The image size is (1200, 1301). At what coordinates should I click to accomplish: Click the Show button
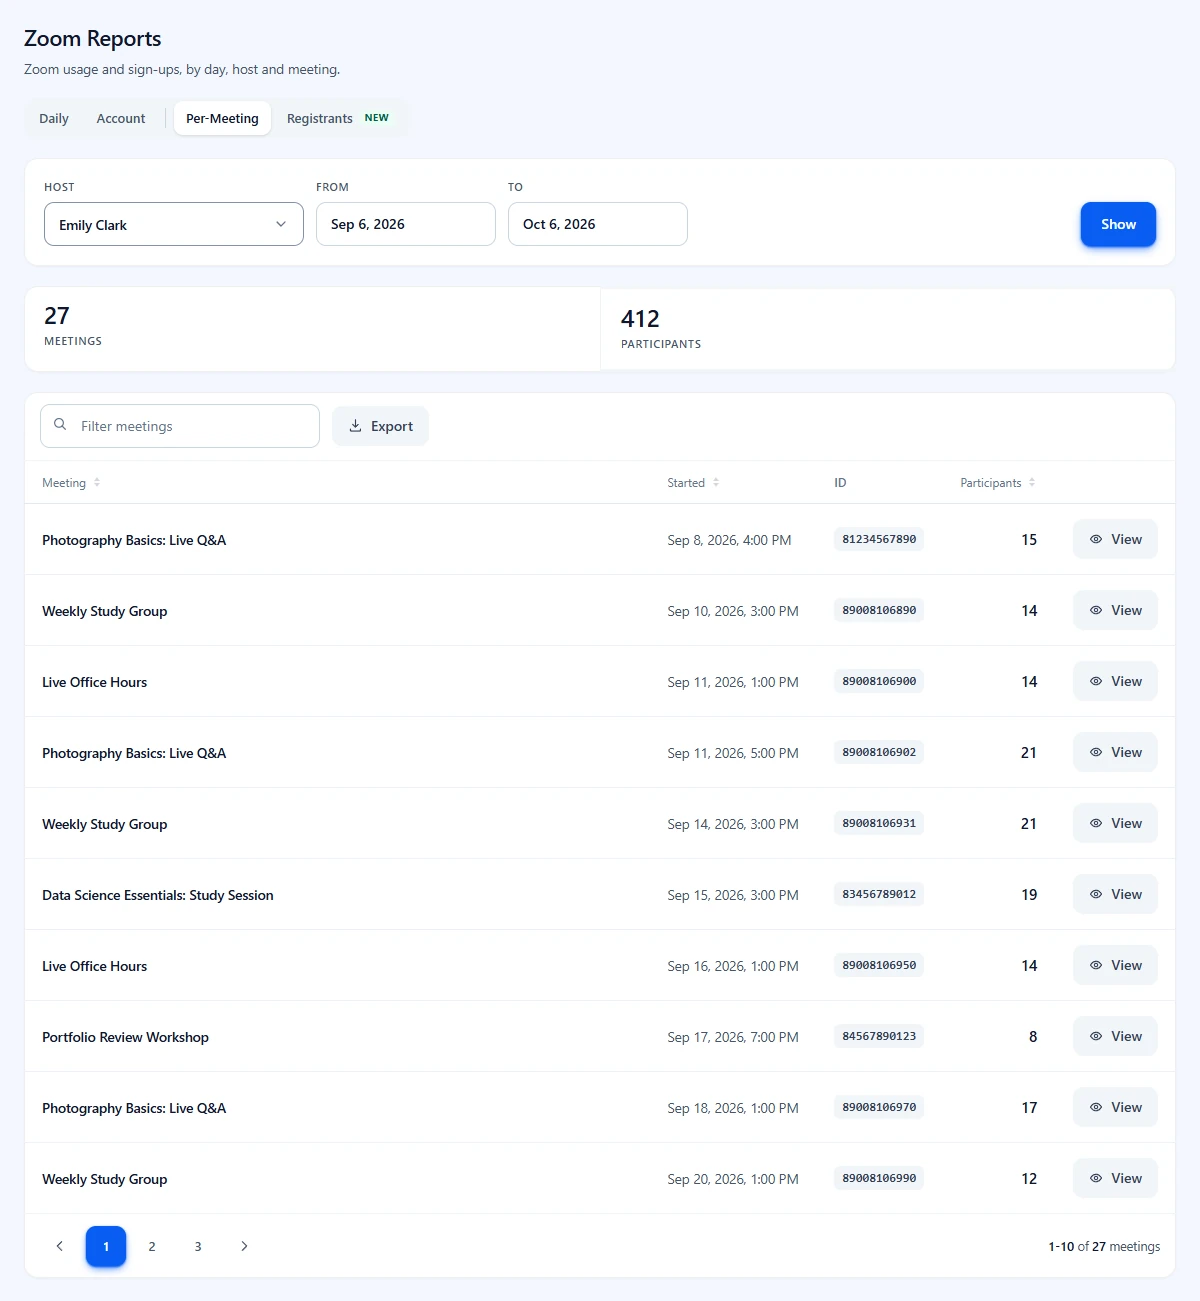pyautogui.click(x=1118, y=224)
